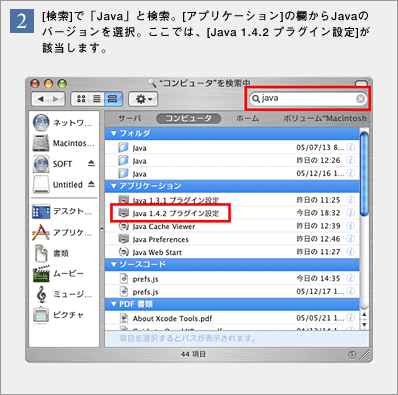Select Java Preferences
The width and height of the screenshot is (398, 395).
[x=232, y=239]
